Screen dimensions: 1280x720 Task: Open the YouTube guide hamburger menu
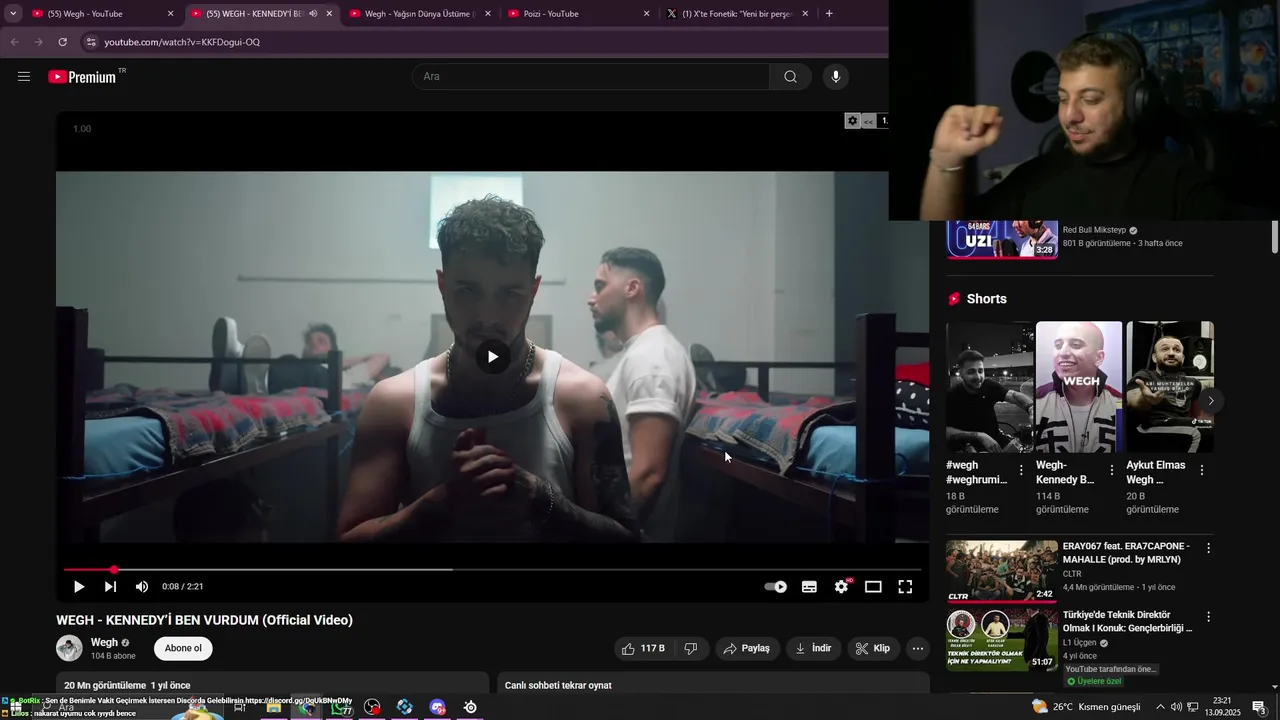click(24, 76)
